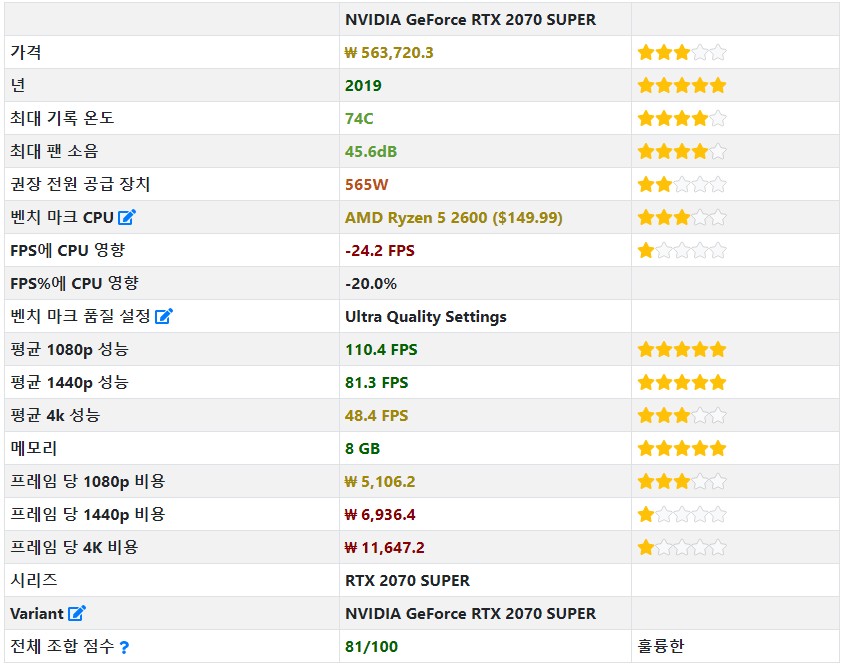Click the 메모리 label
The width and height of the screenshot is (845, 665).
[33, 448]
